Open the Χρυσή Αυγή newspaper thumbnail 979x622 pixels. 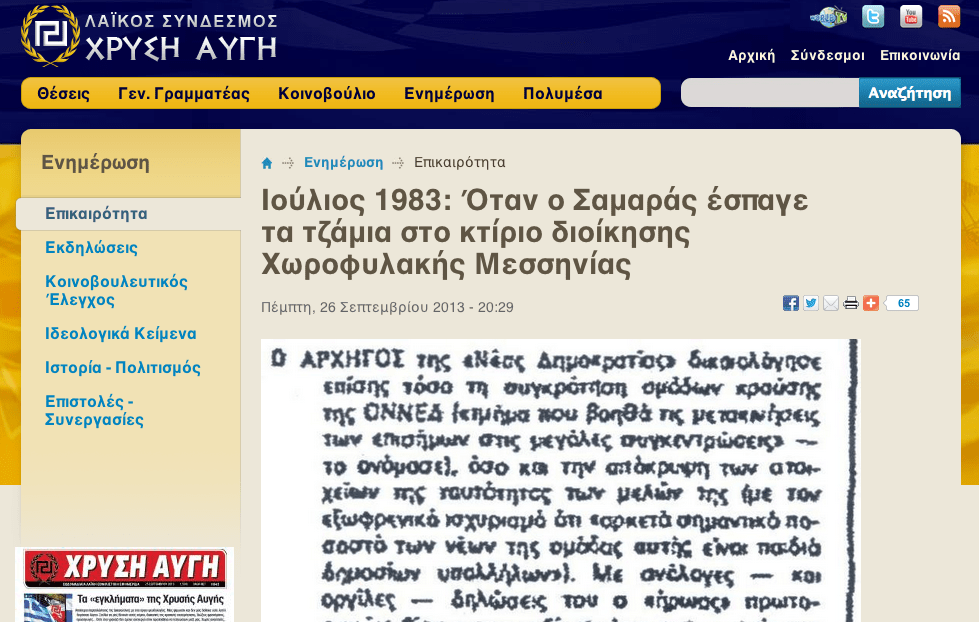[x=125, y=585]
